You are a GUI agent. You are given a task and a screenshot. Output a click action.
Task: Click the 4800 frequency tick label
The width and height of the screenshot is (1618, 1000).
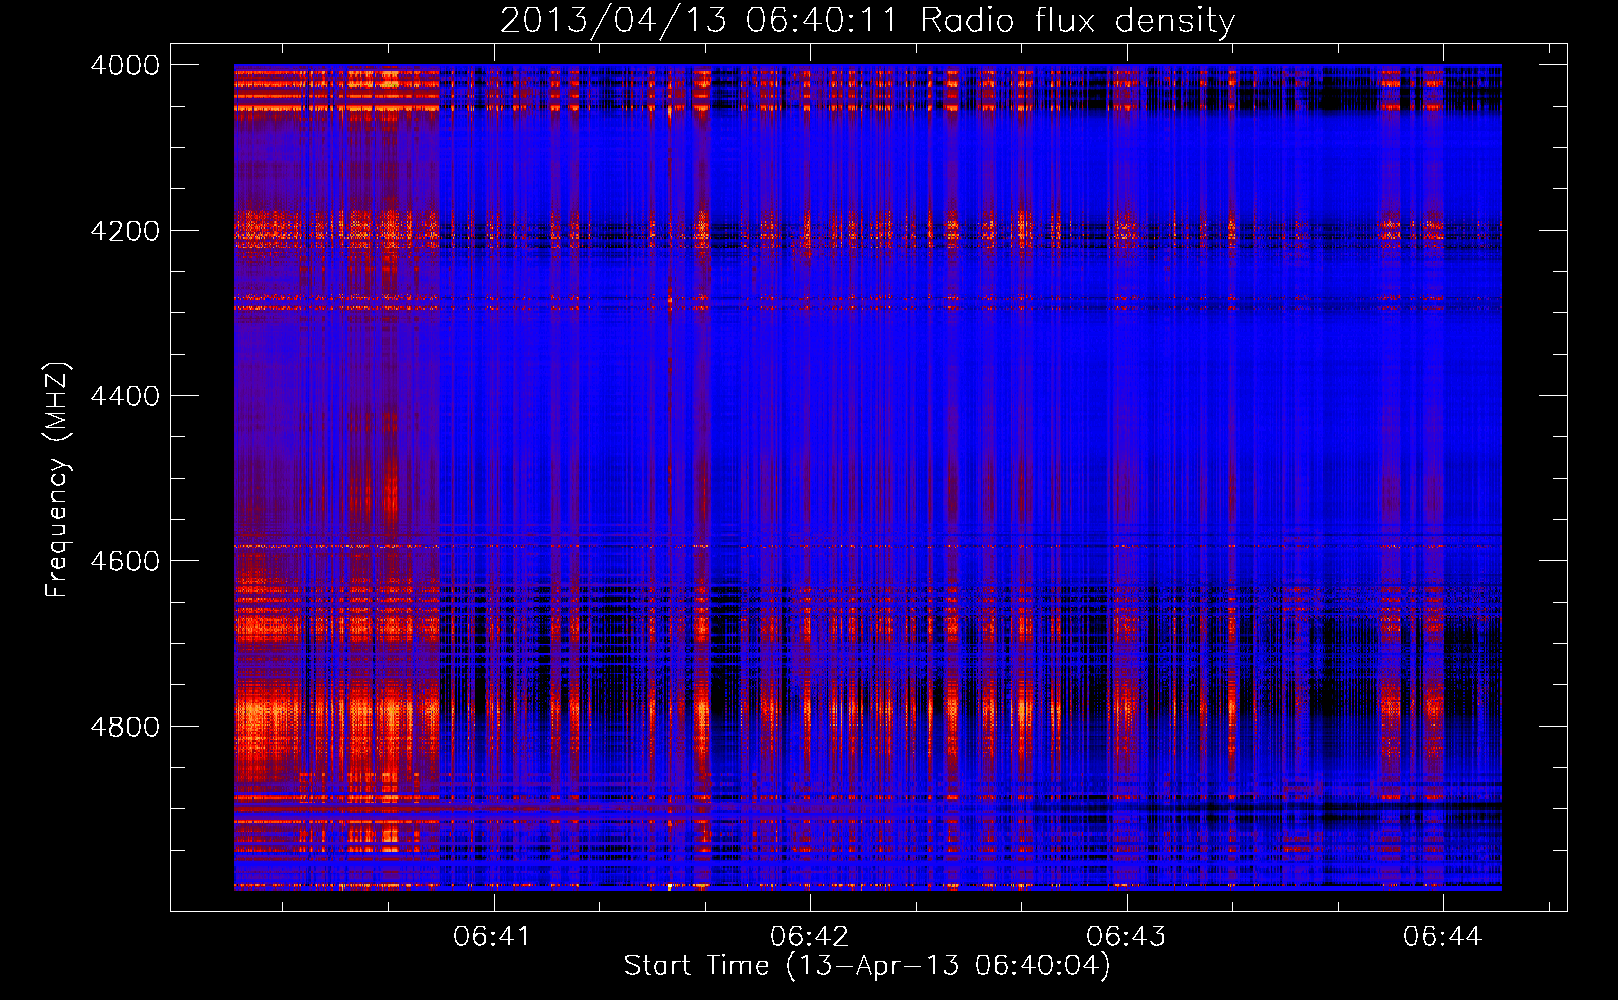[x=125, y=727]
